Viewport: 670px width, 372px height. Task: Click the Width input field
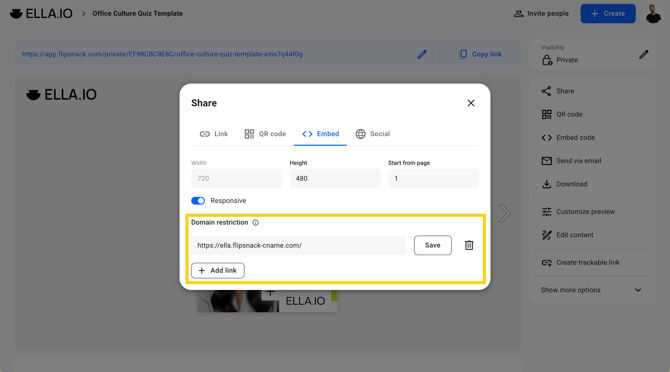click(x=236, y=179)
